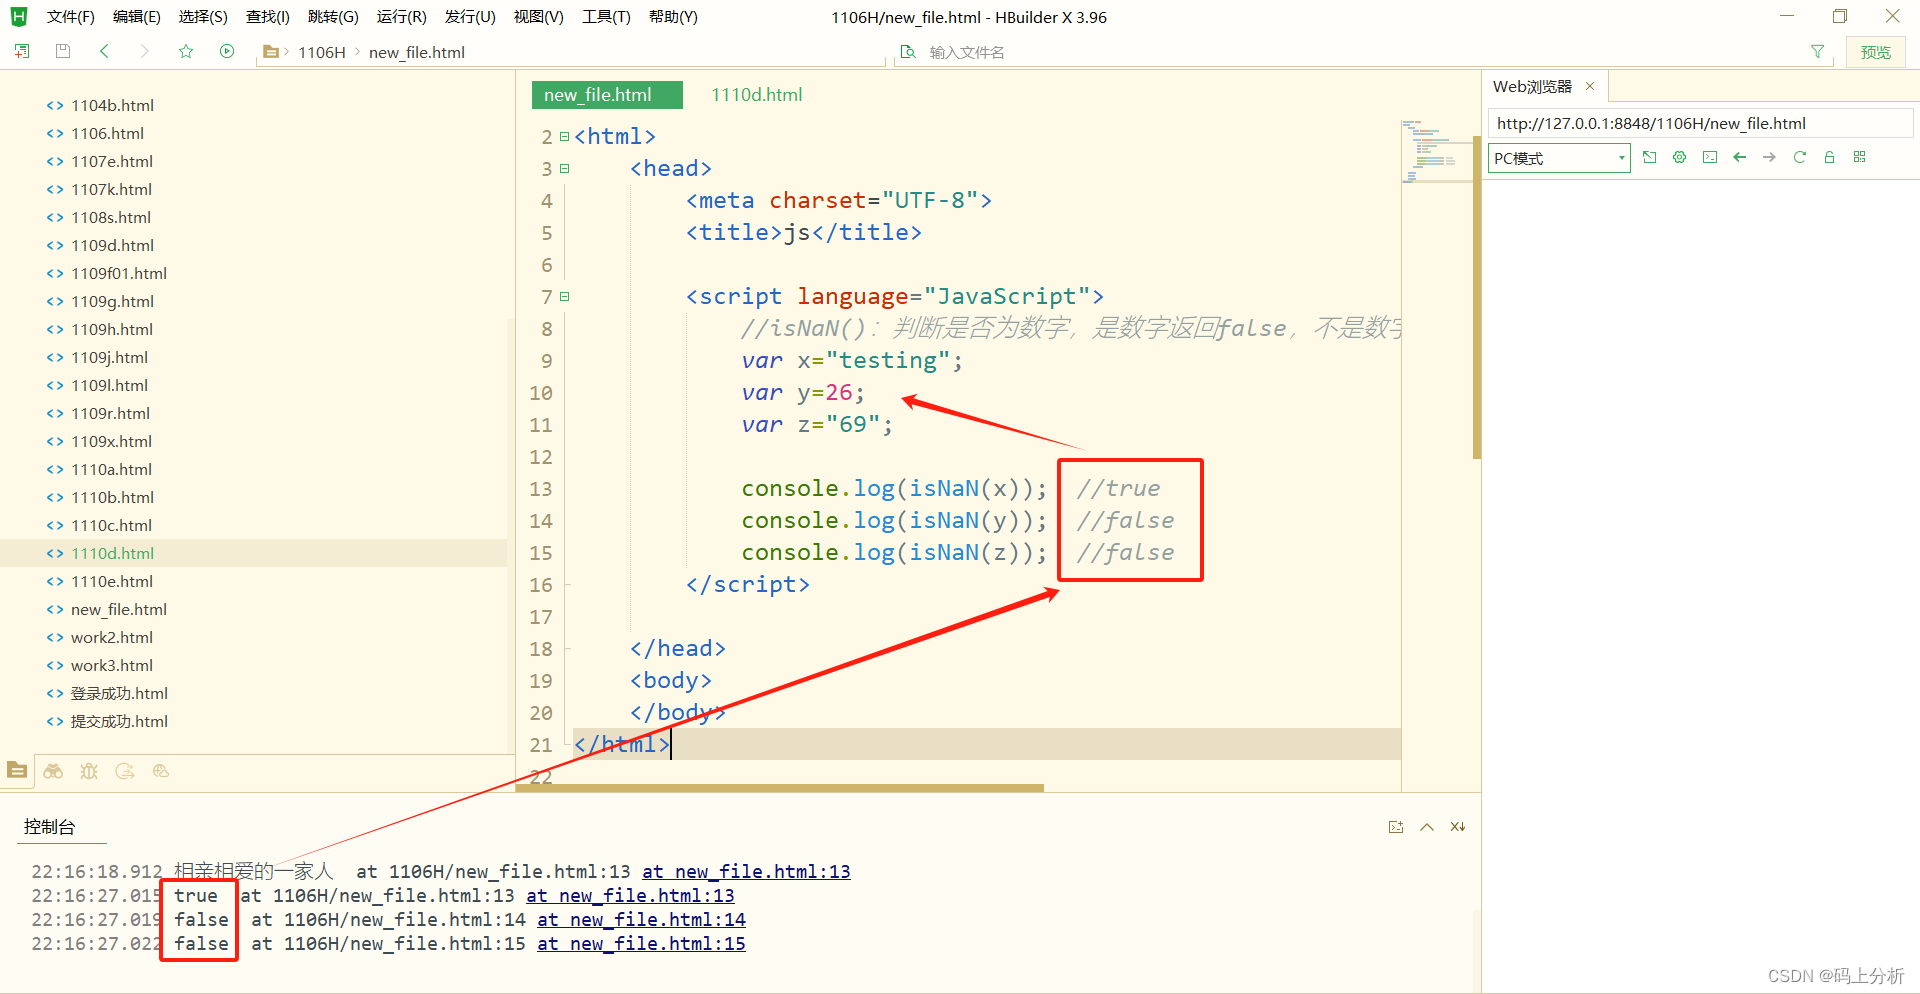Collapse the html tag on line 2

click(564, 136)
